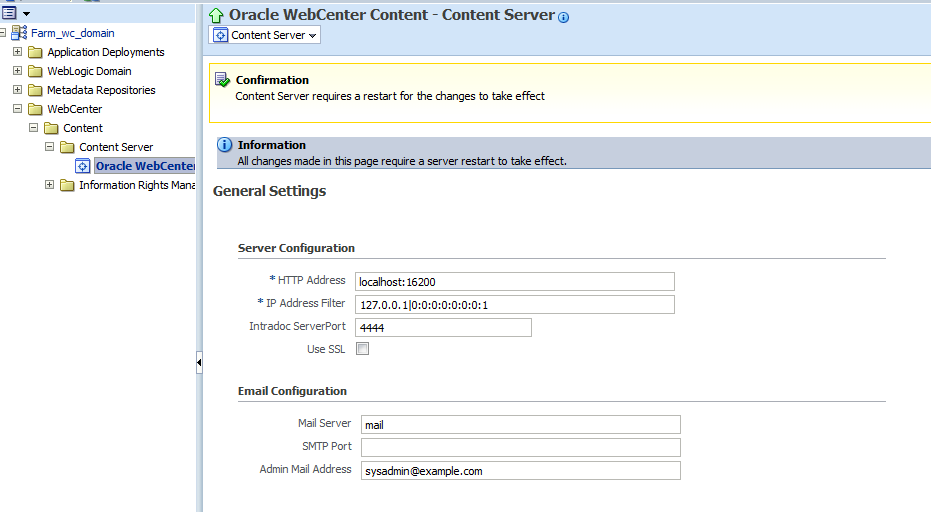The height and width of the screenshot is (512, 931).
Task: Open the navigation tree view menu icon
Action: click(x=14, y=13)
